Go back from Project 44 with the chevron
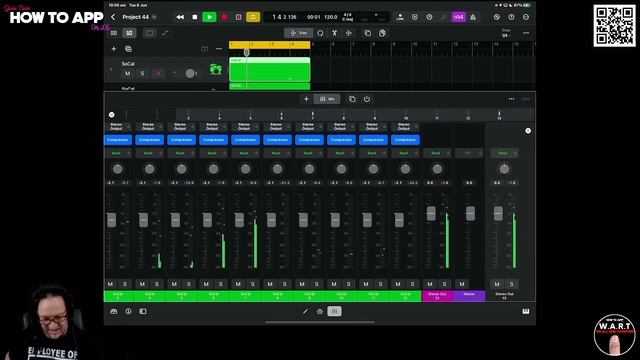 pyautogui.click(x=113, y=17)
